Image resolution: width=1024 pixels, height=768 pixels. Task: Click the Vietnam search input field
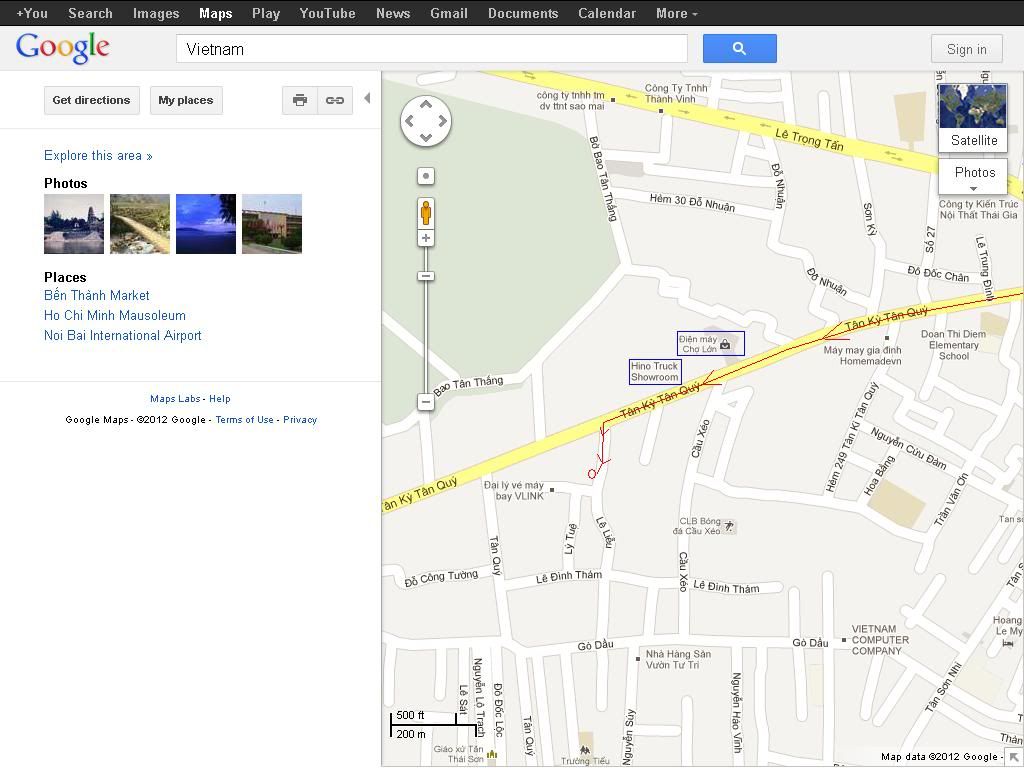[432, 49]
